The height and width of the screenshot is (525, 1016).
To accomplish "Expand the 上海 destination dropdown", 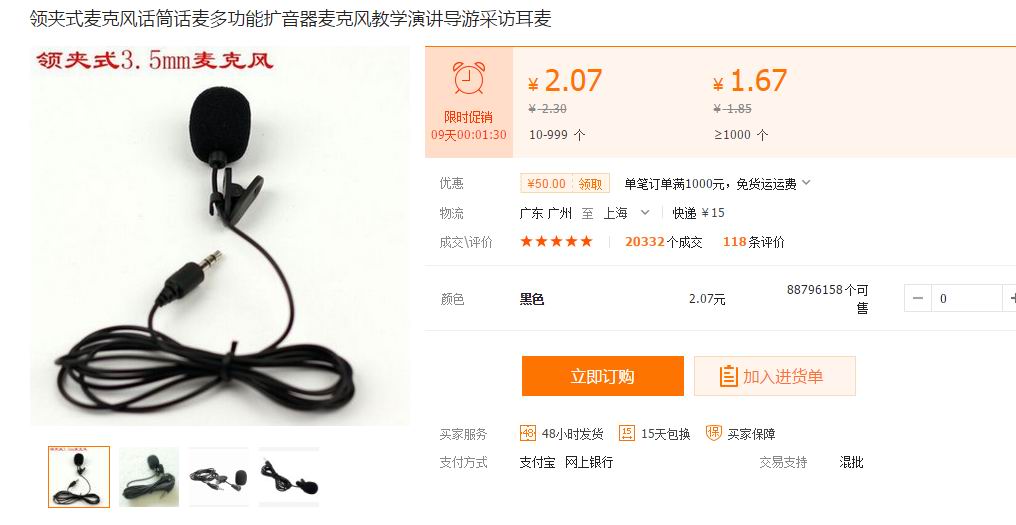I will [x=645, y=213].
